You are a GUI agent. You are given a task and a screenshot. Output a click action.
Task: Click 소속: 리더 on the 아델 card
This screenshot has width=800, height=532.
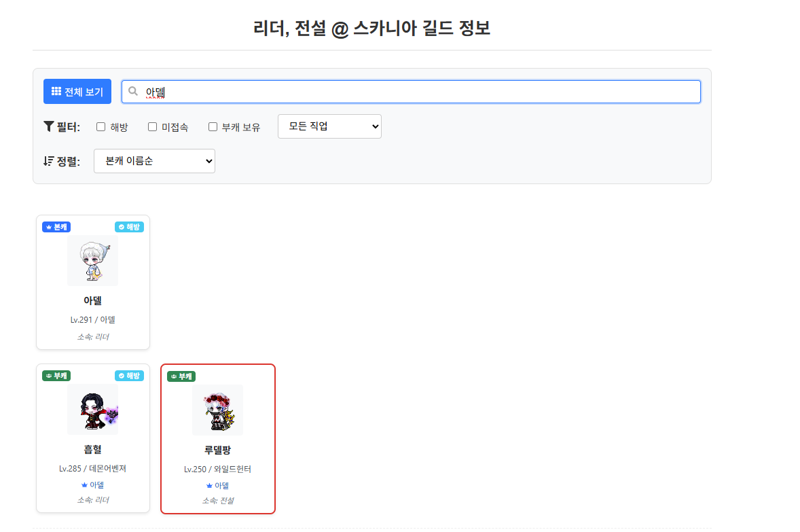tap(93, 337)
